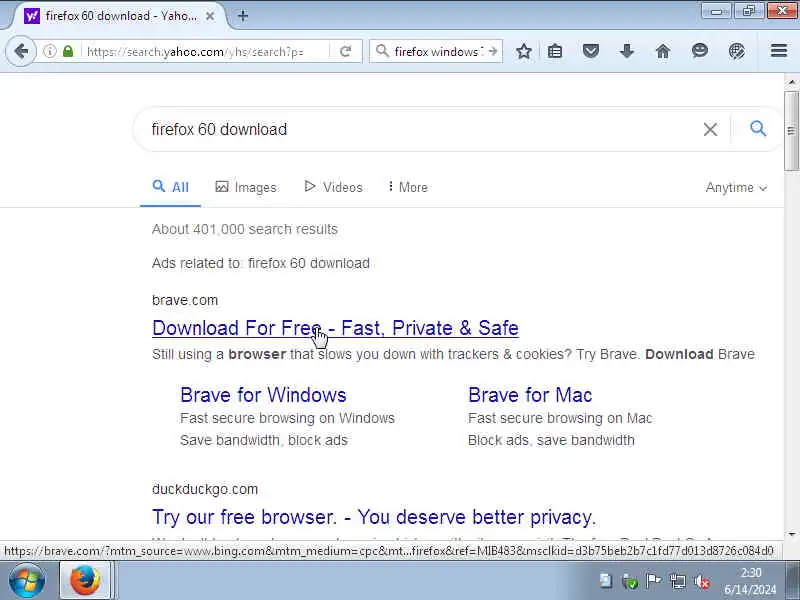Show bookmarks list from the toolbar
This screenshot has height=600, width=800.
[555, 51]
